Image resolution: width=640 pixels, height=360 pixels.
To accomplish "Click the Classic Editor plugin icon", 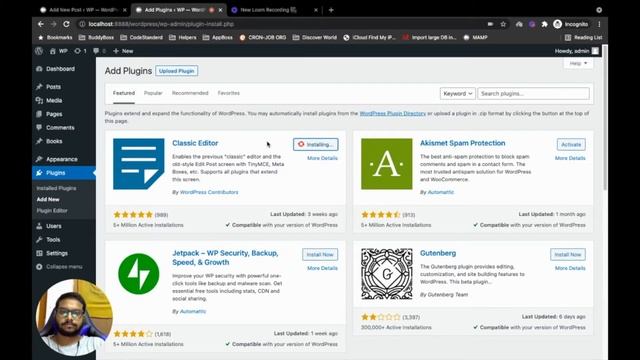I will click(139, 164).
